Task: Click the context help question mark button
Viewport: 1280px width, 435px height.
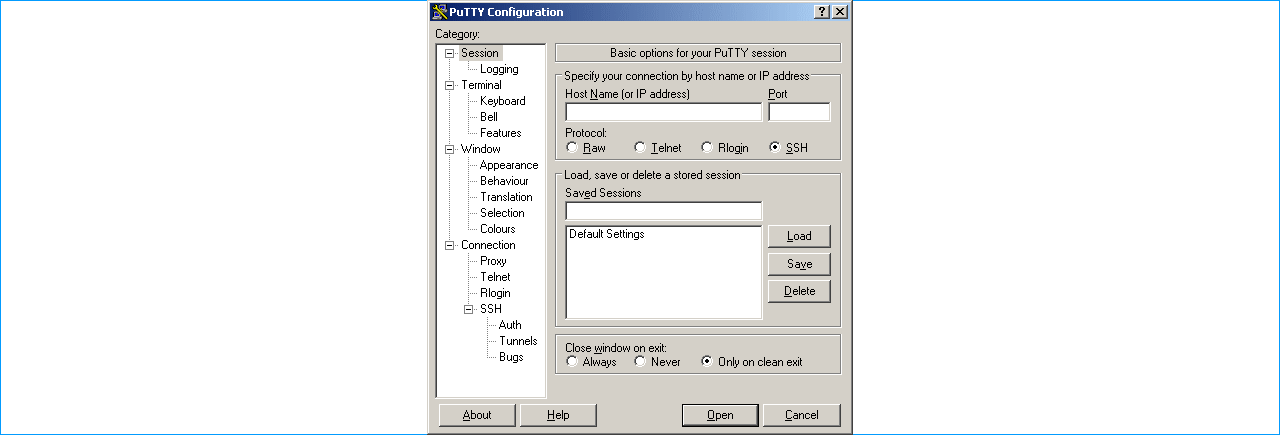Action: [x=822, y=12]
